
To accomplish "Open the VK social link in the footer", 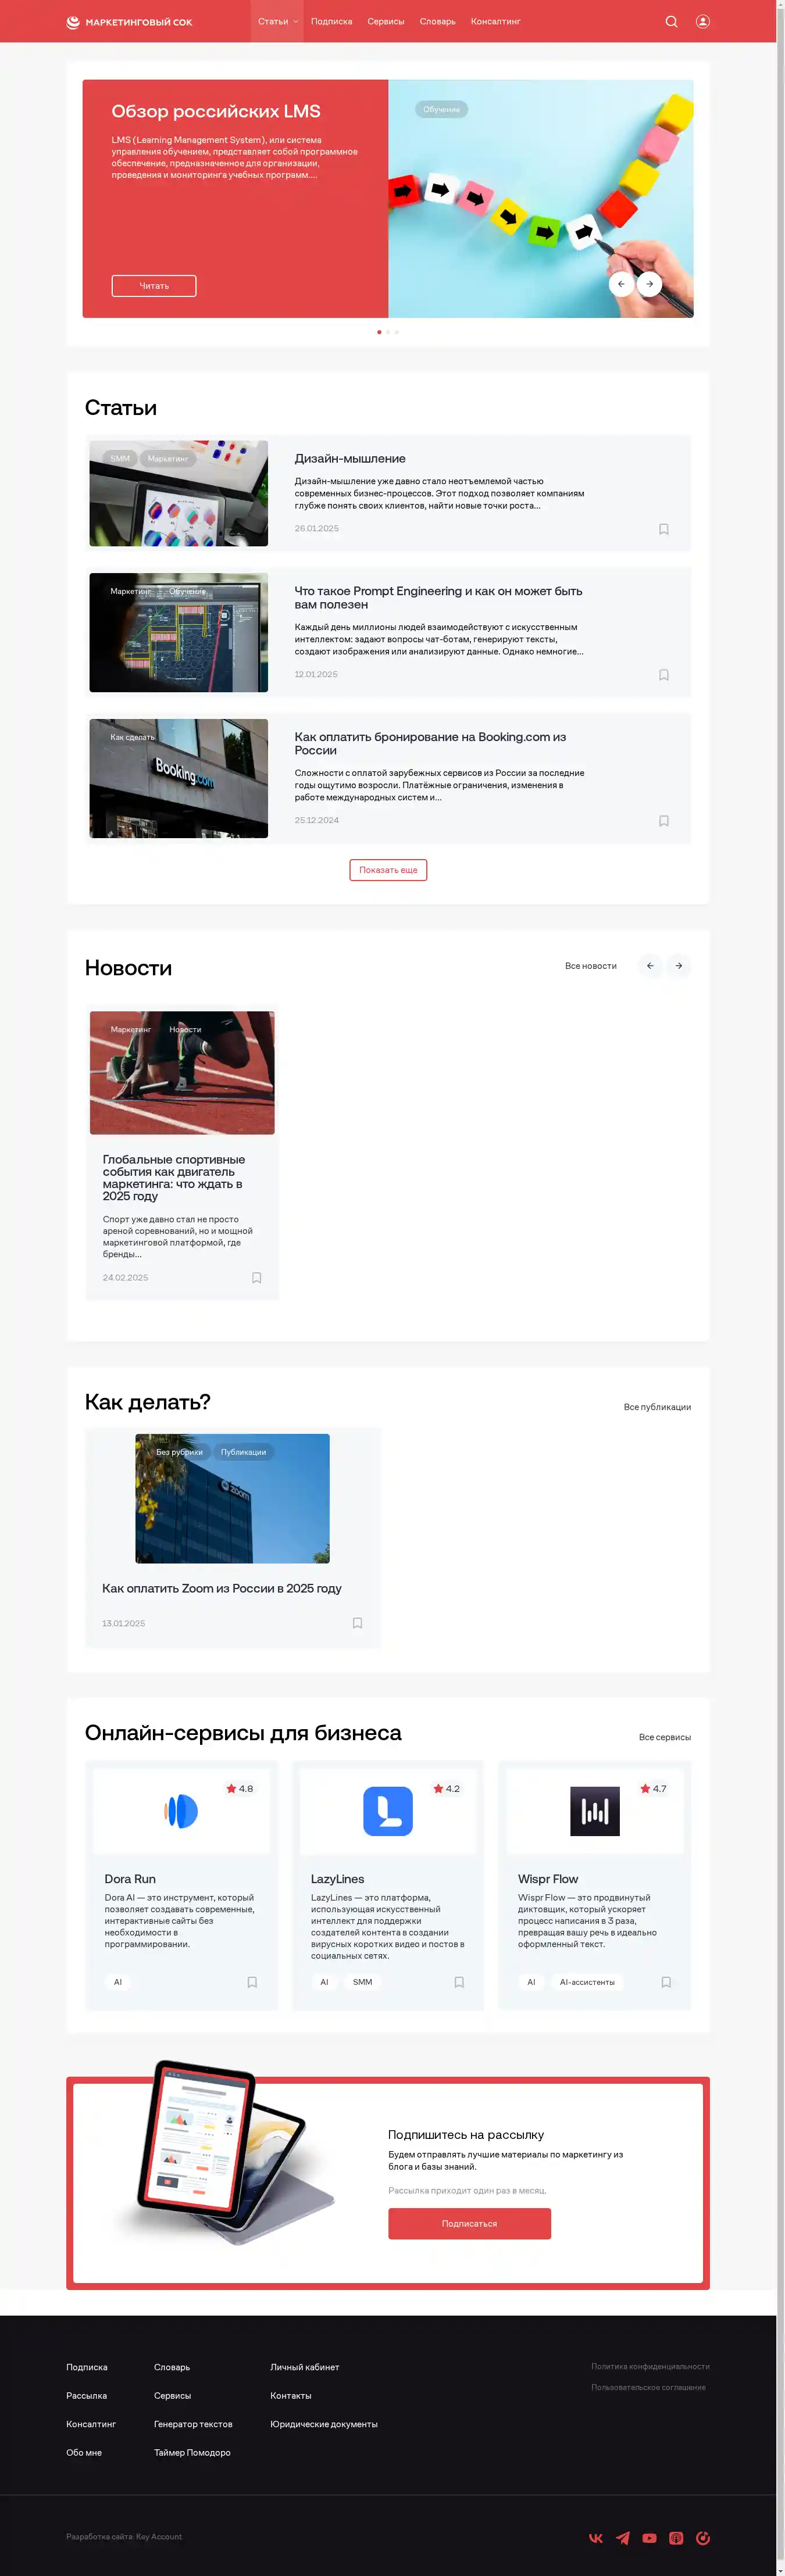I will pyautogui.click(x=596, y=2537).
